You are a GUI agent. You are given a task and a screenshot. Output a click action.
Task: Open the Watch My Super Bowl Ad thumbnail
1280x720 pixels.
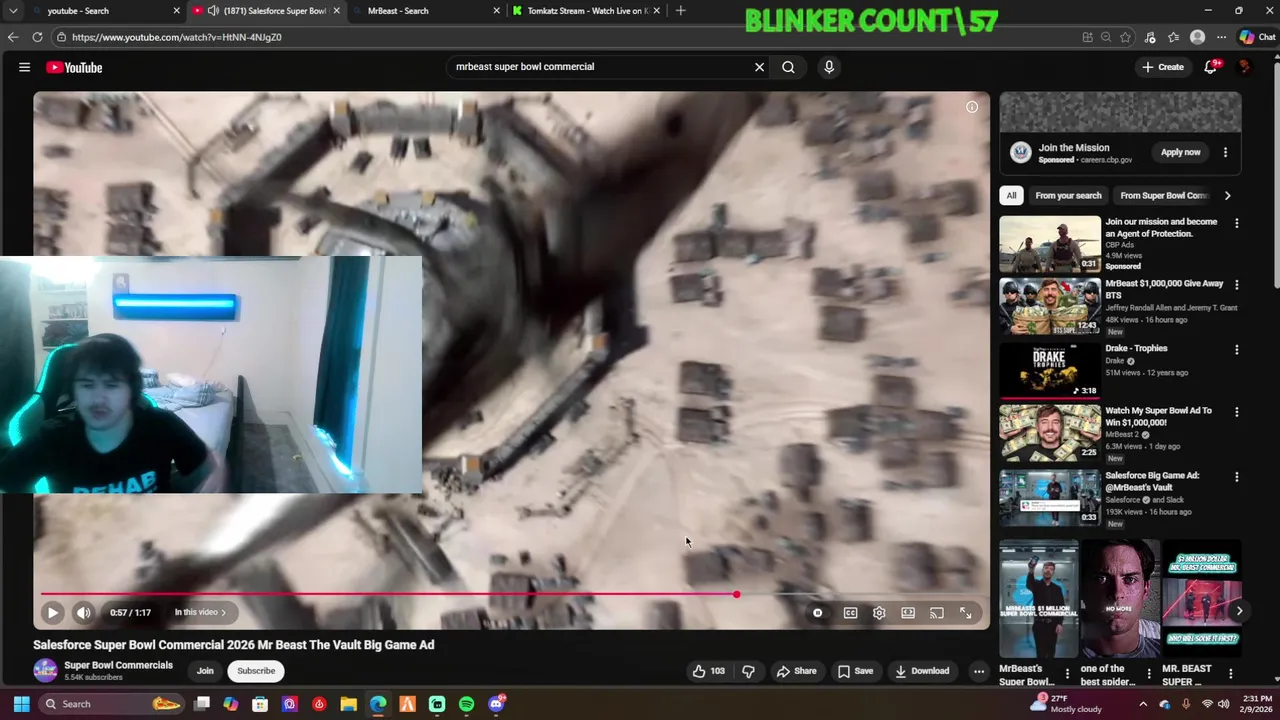point(1049,433)
